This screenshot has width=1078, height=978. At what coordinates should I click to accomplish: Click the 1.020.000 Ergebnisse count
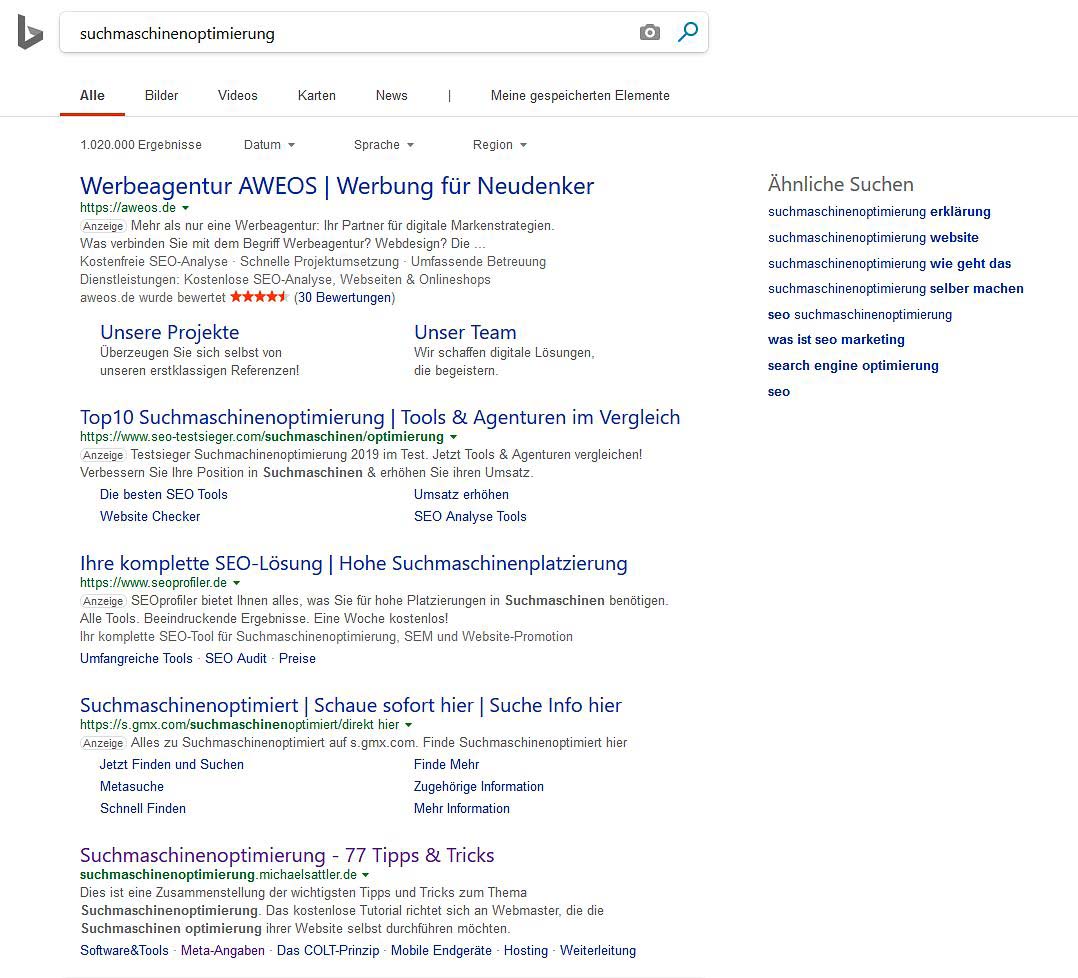click(x=141, y=145)
